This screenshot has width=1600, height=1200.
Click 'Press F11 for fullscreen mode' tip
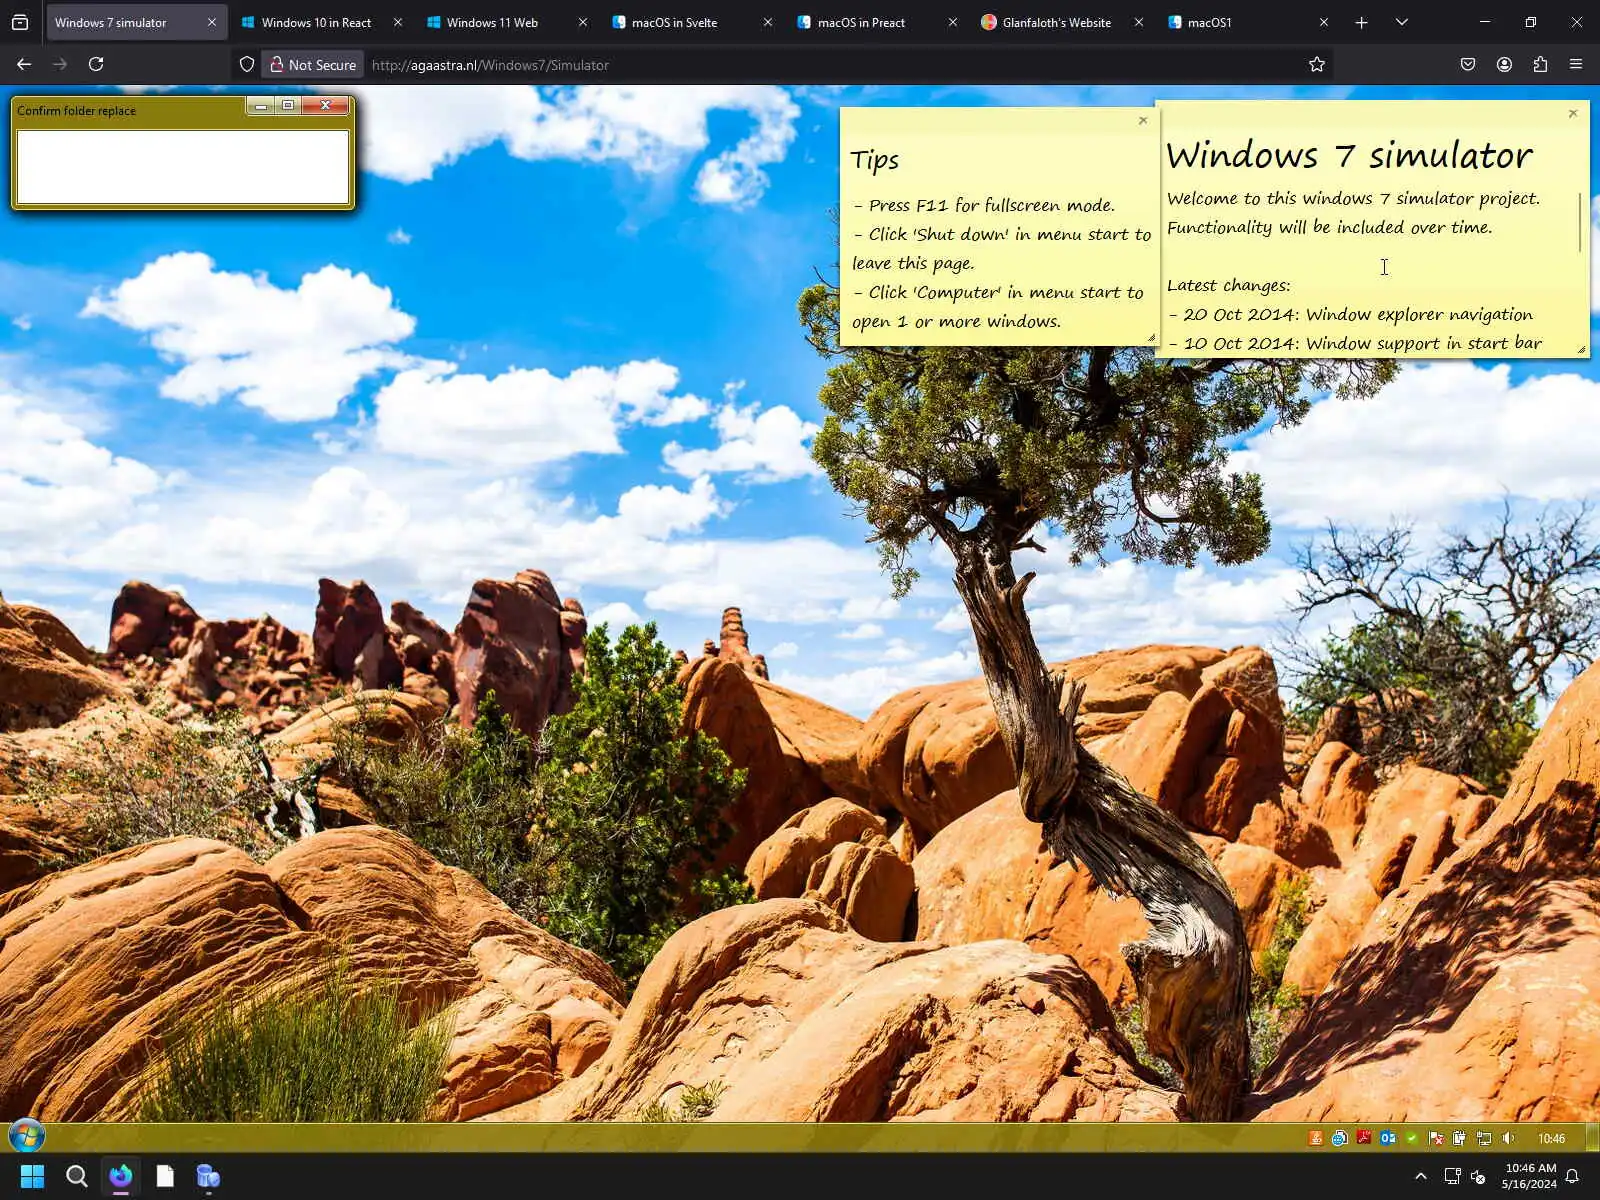tap(984, 205)
